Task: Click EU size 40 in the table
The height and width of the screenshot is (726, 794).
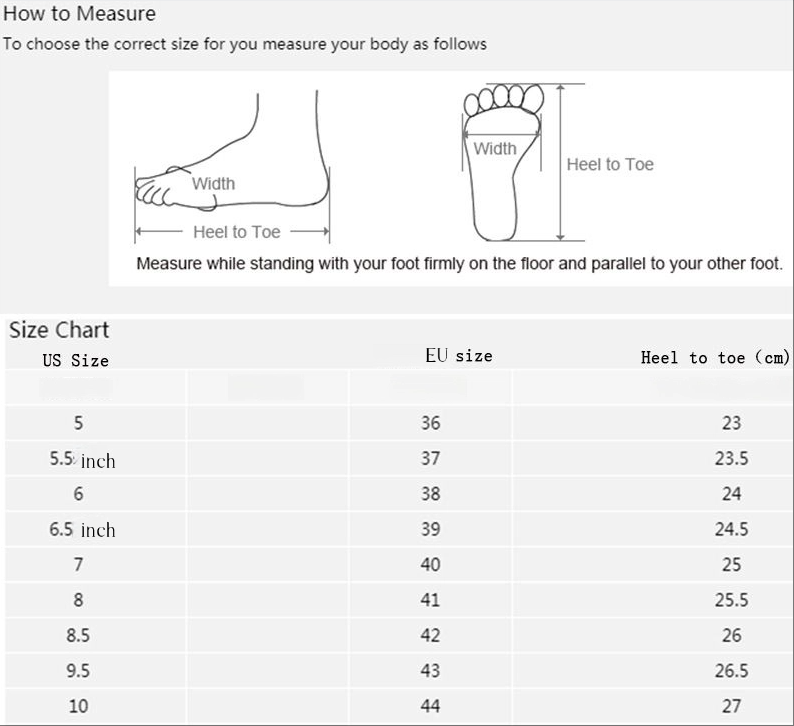Action: tap(430, 565)
